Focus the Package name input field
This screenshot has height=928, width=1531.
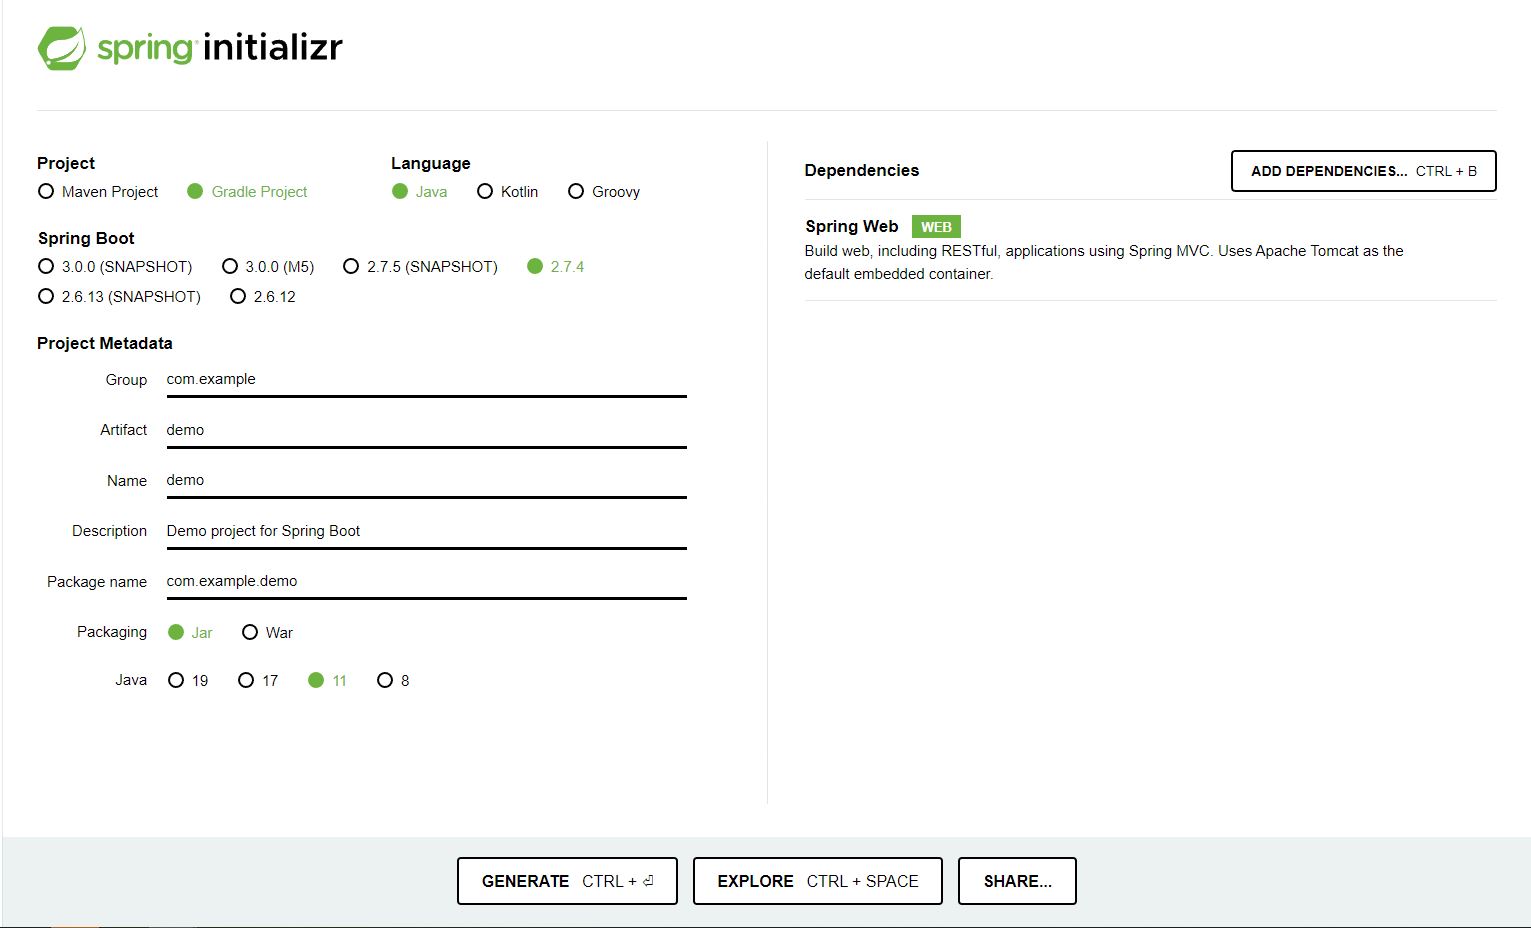[426, 582]
